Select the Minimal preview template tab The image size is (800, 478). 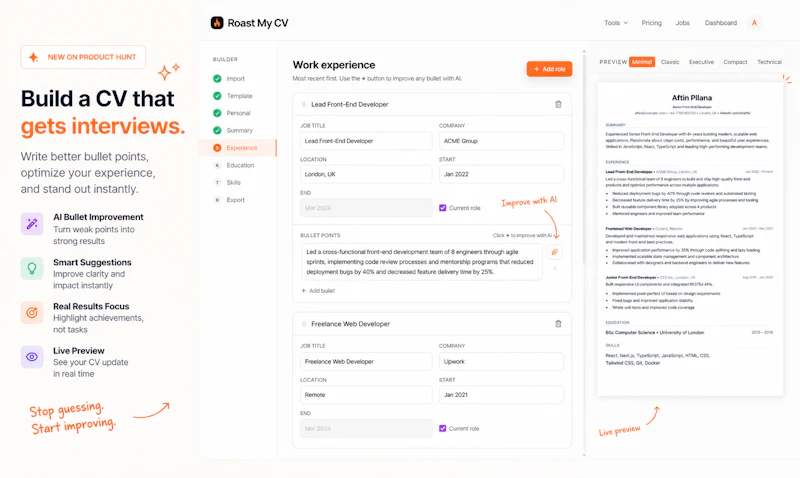click(642, 62)
